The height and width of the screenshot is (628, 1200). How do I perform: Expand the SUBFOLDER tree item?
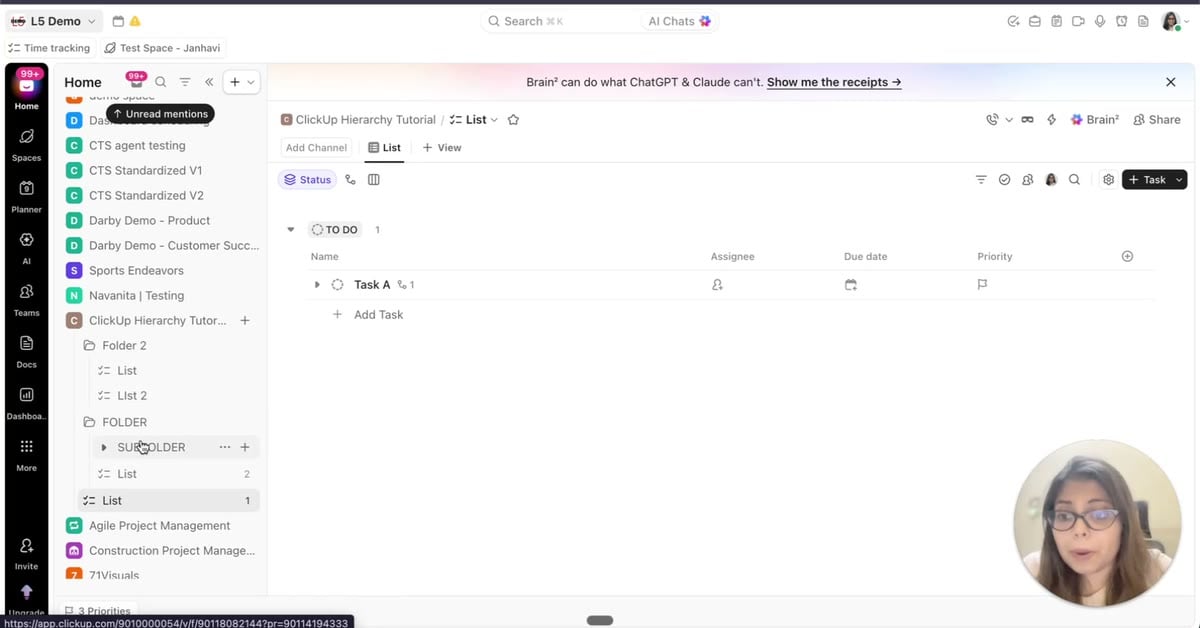pos(104,447)
